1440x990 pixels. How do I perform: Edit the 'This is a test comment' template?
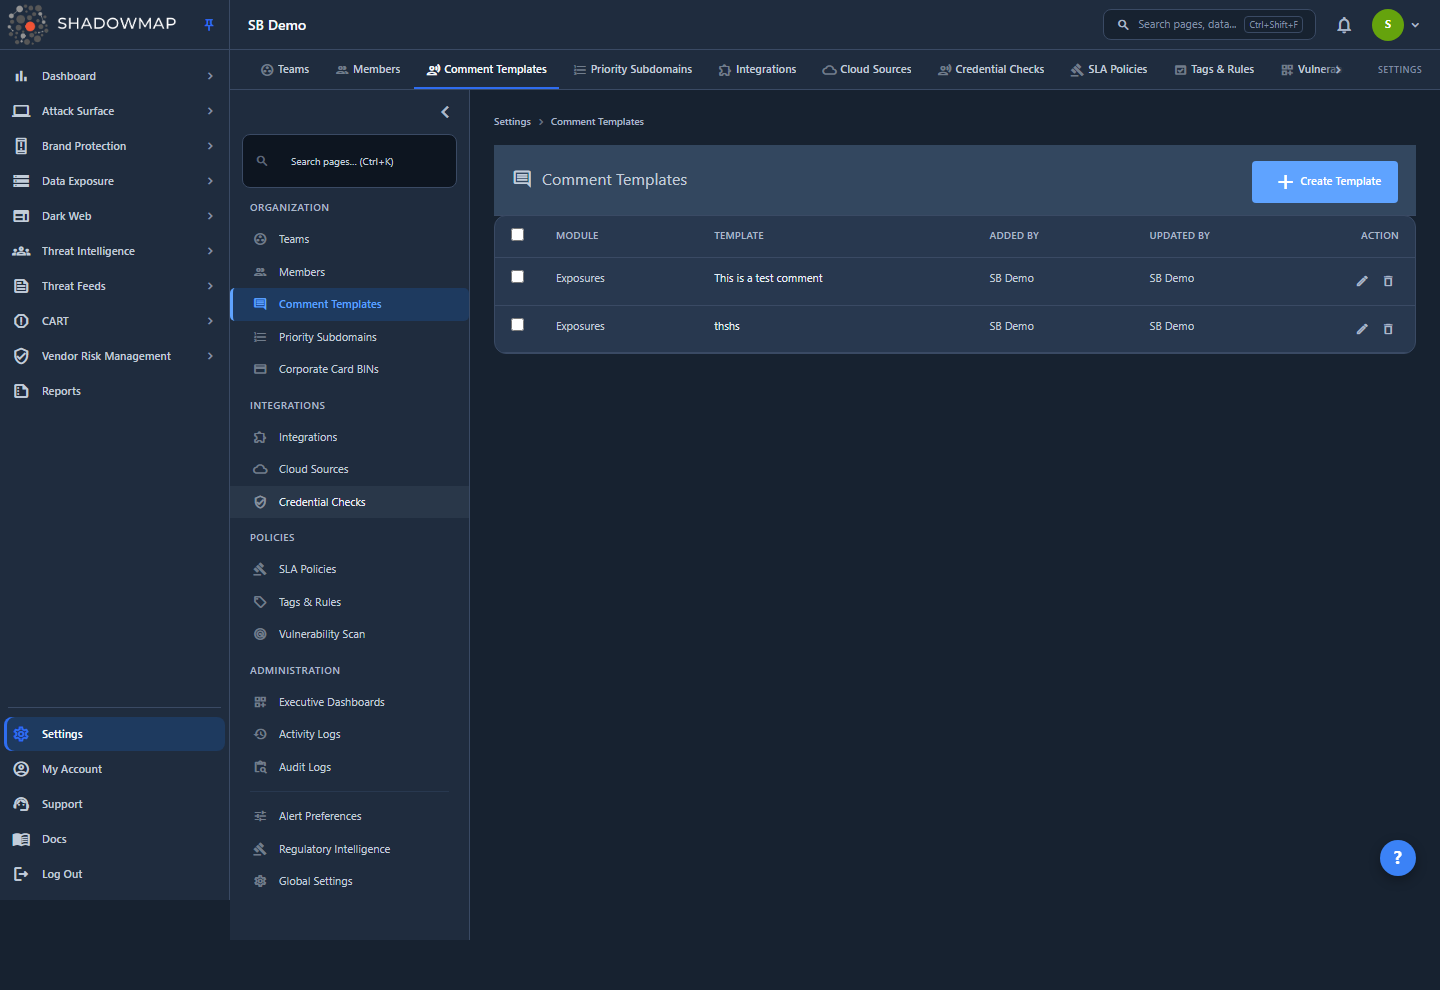1361,281
